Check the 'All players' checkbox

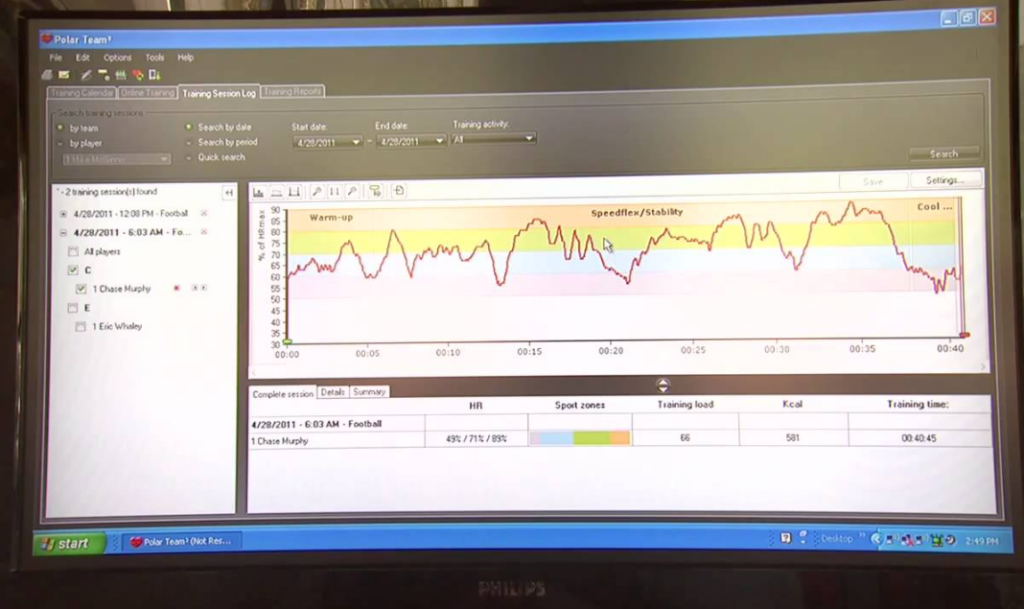coord(73,251)
